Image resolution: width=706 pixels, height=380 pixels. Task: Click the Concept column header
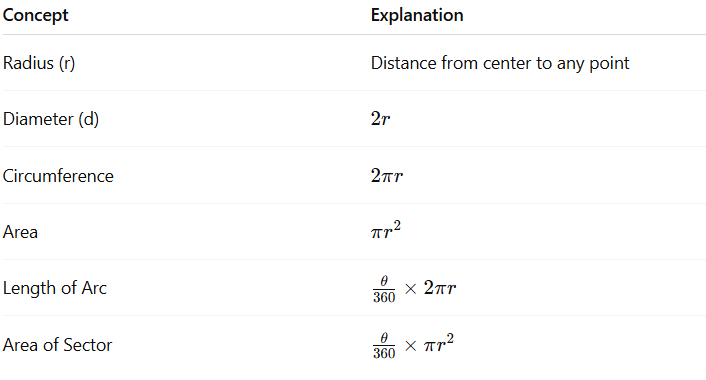click(x=35, y=15)
